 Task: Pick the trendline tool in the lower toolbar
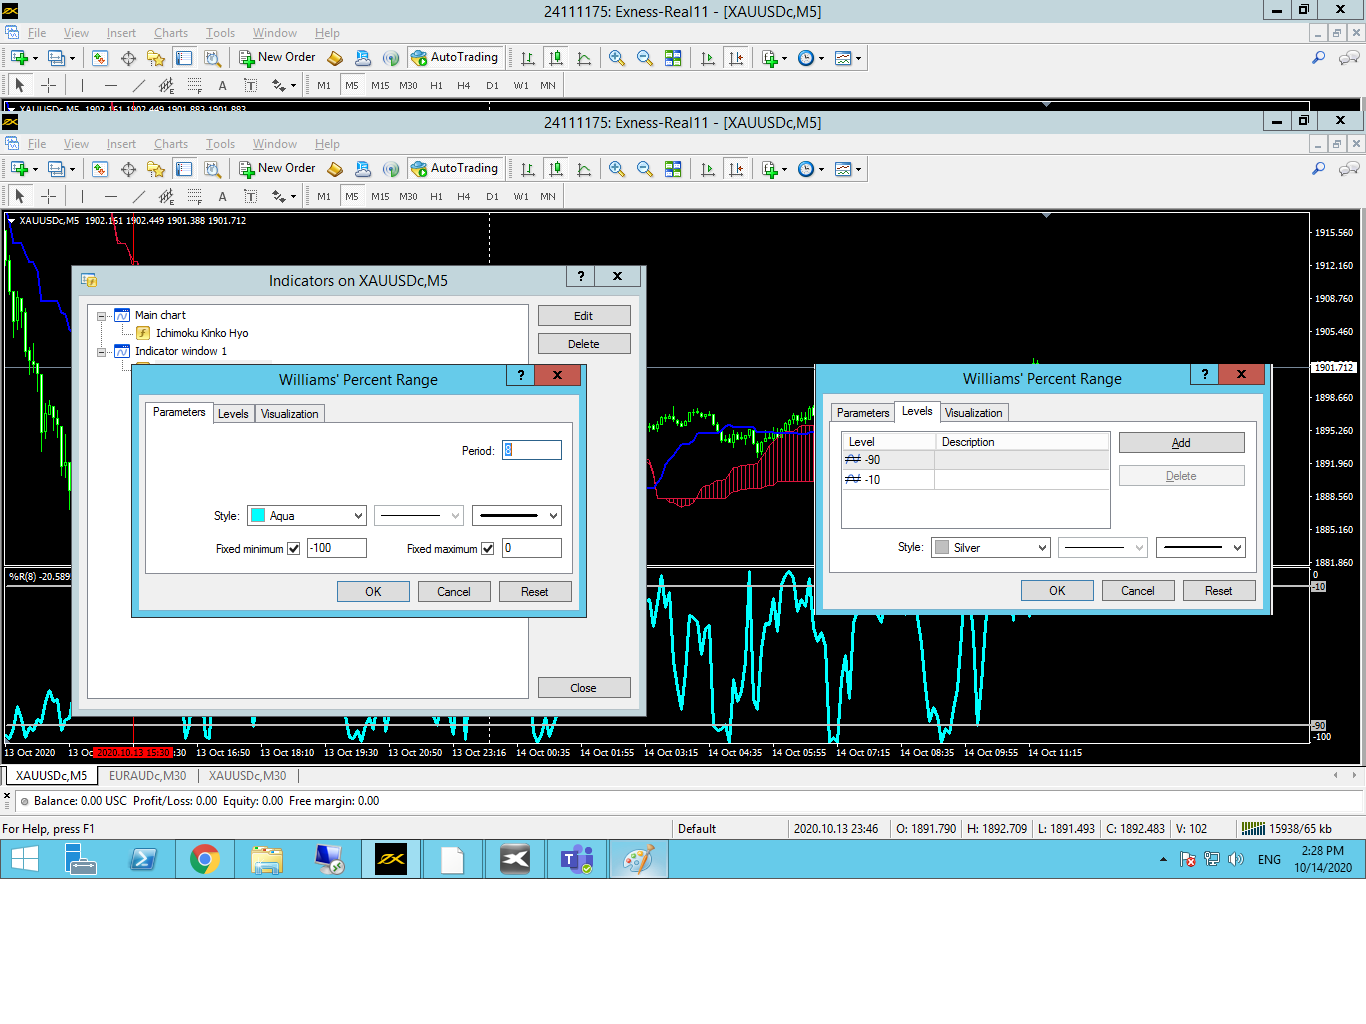tap(138, 196)
